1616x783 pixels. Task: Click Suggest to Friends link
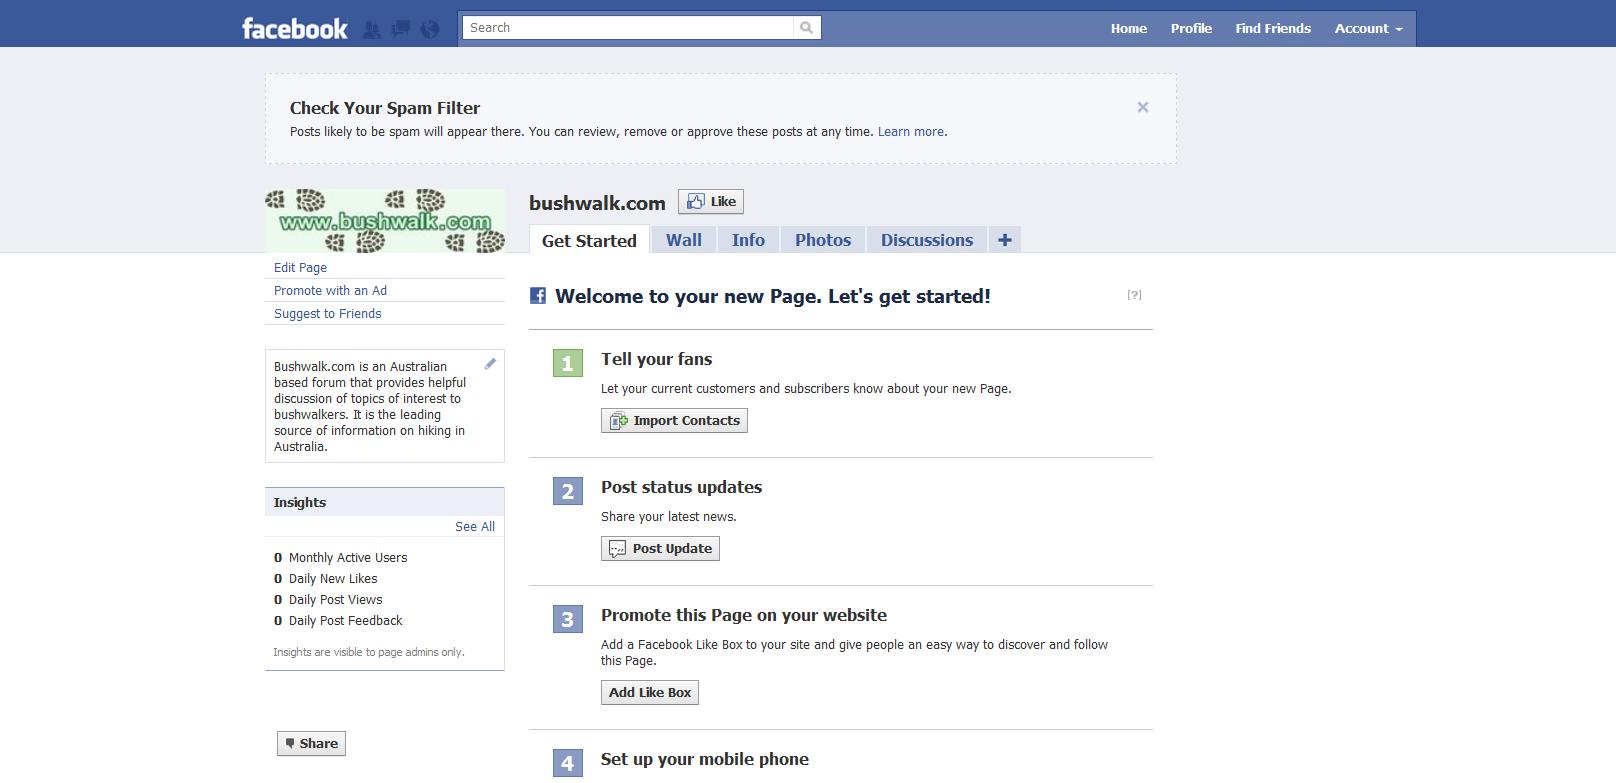tap(327, 313)
